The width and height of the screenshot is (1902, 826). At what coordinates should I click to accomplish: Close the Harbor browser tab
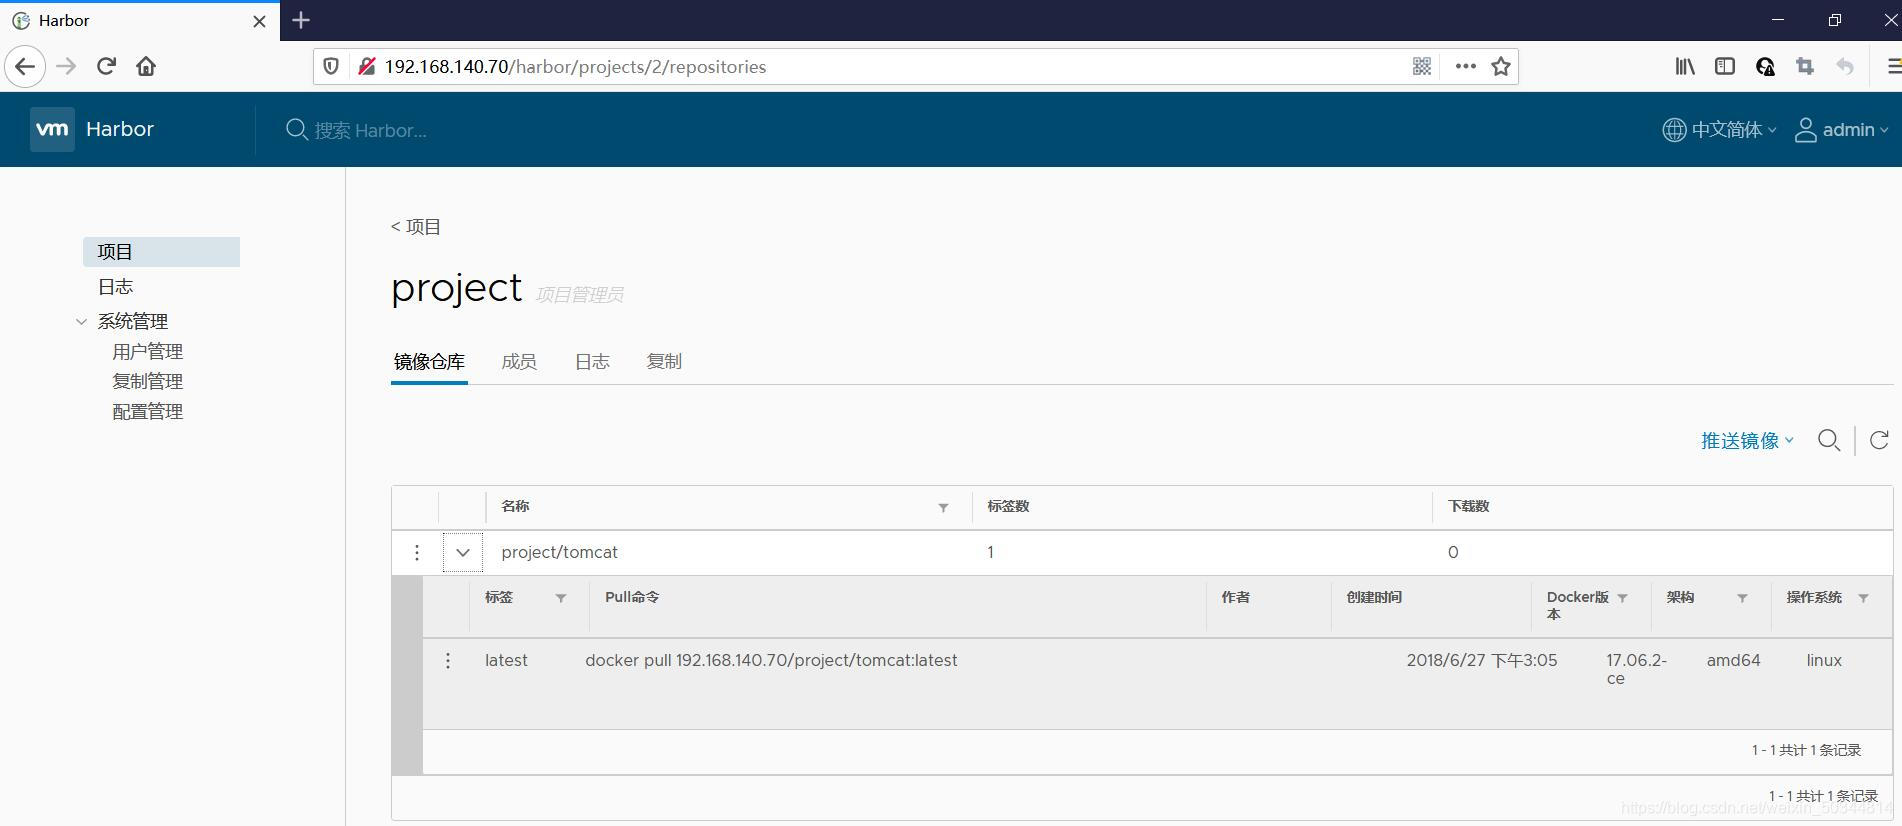pyautogui.click(x=259, y=21)
